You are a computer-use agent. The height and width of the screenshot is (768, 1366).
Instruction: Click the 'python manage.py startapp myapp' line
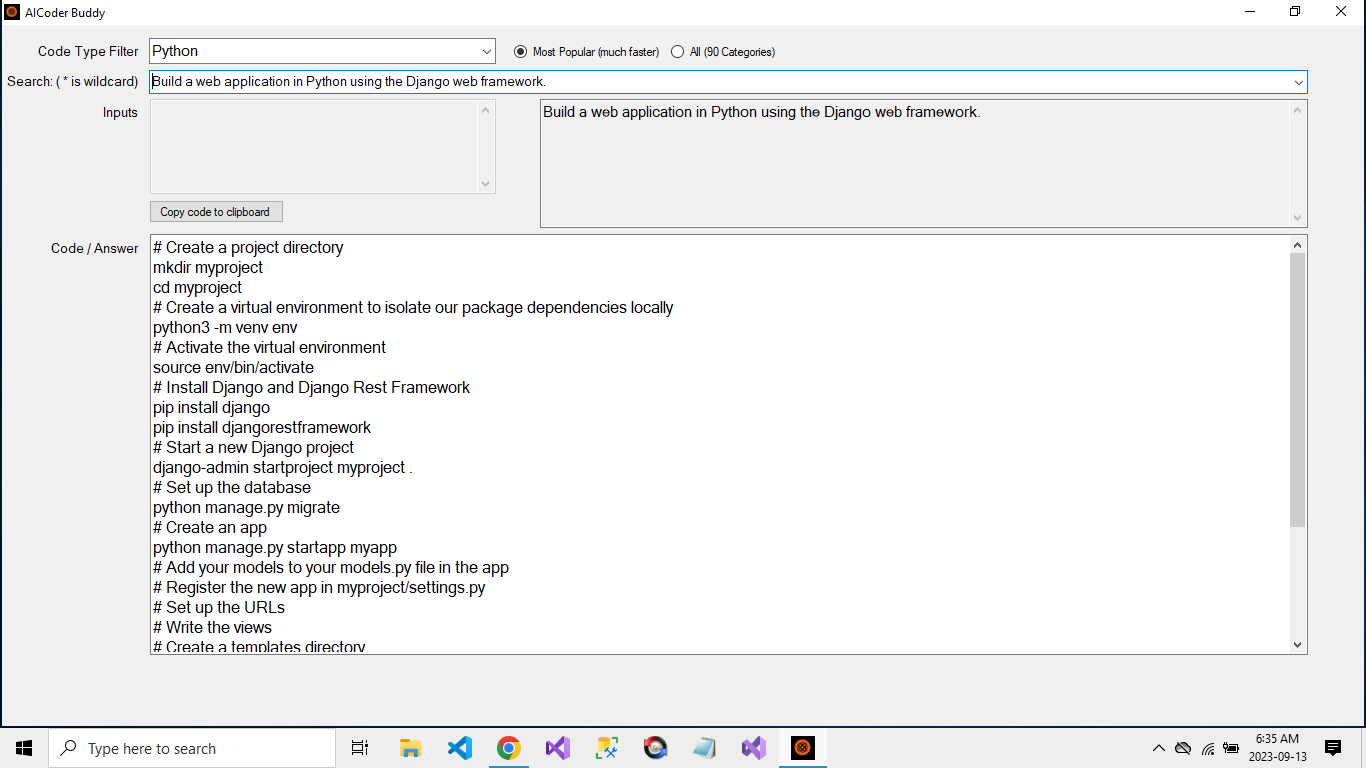pos(275,548)
